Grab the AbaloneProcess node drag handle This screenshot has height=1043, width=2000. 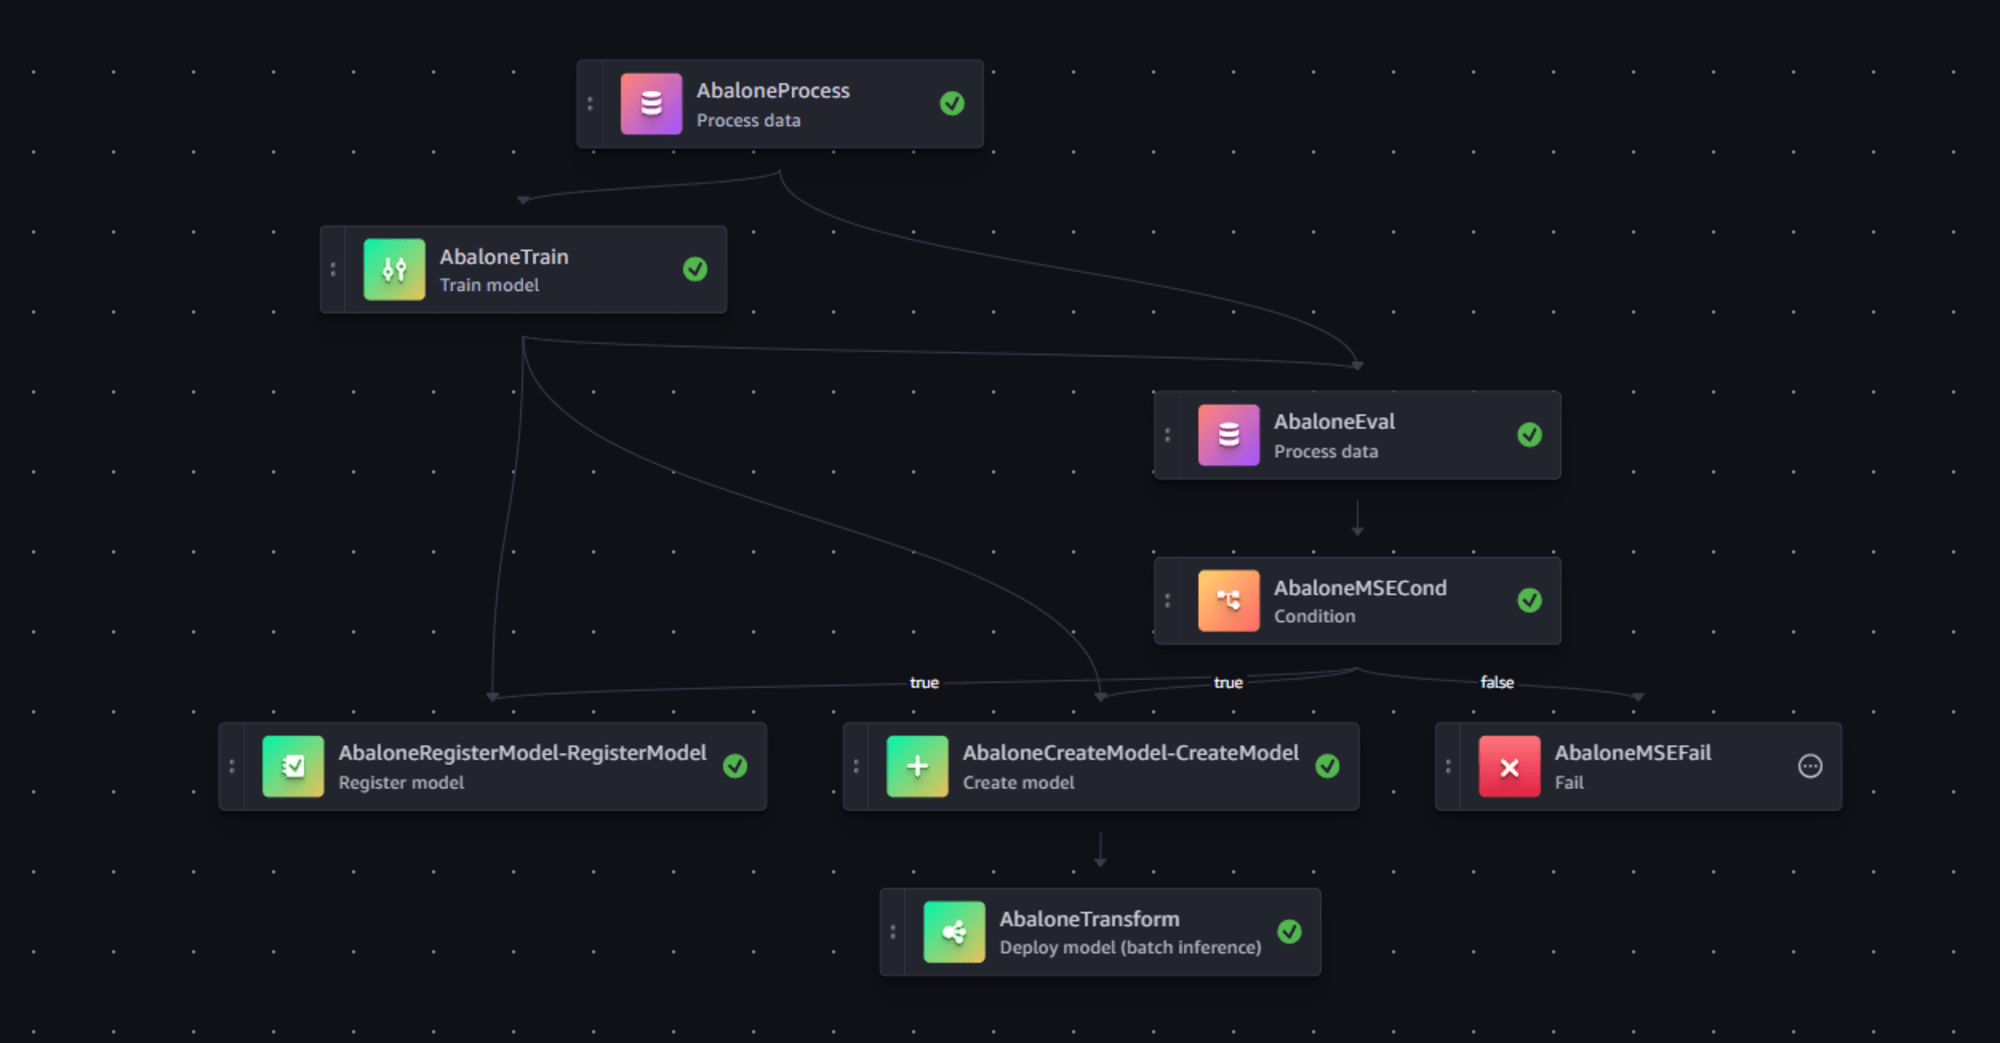590,104
